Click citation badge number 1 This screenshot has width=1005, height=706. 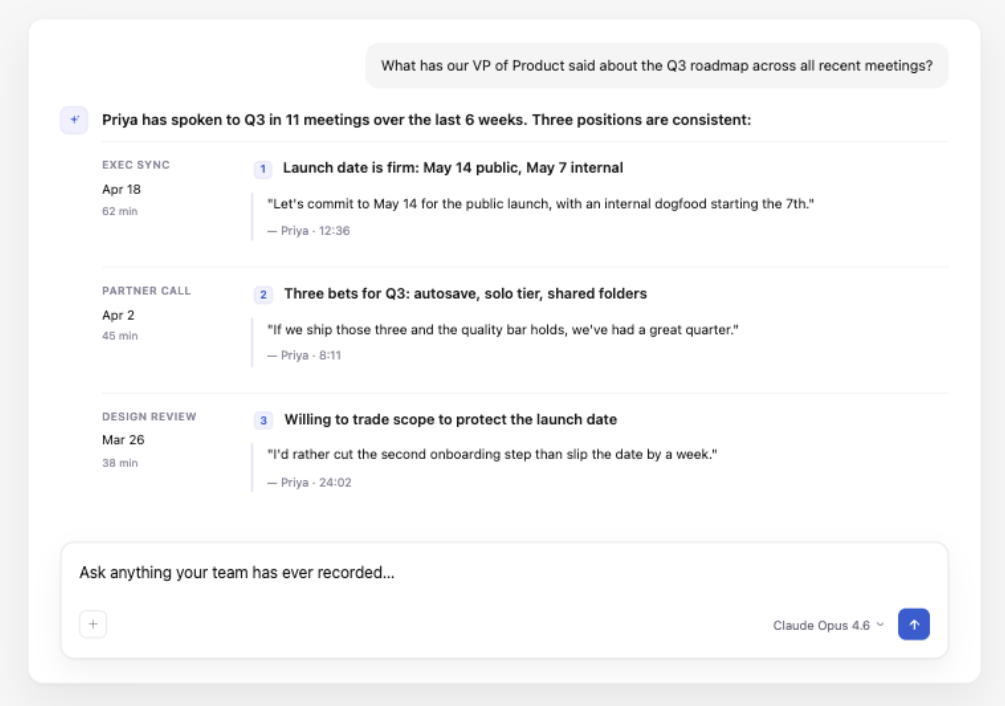coord(264,168)
